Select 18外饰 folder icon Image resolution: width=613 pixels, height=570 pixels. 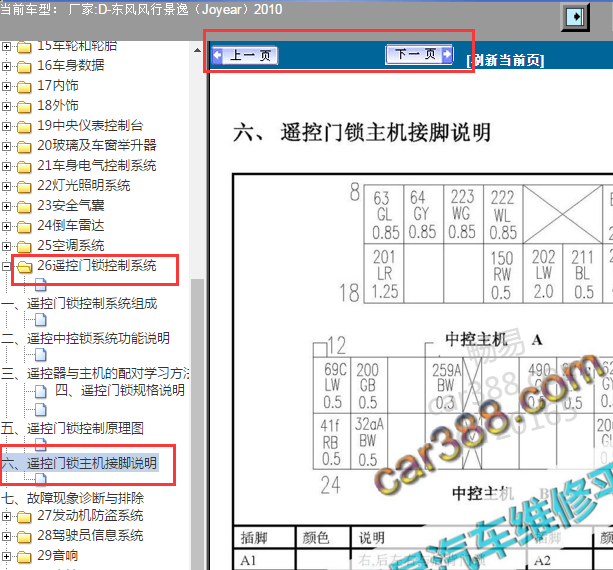[24, 106]
